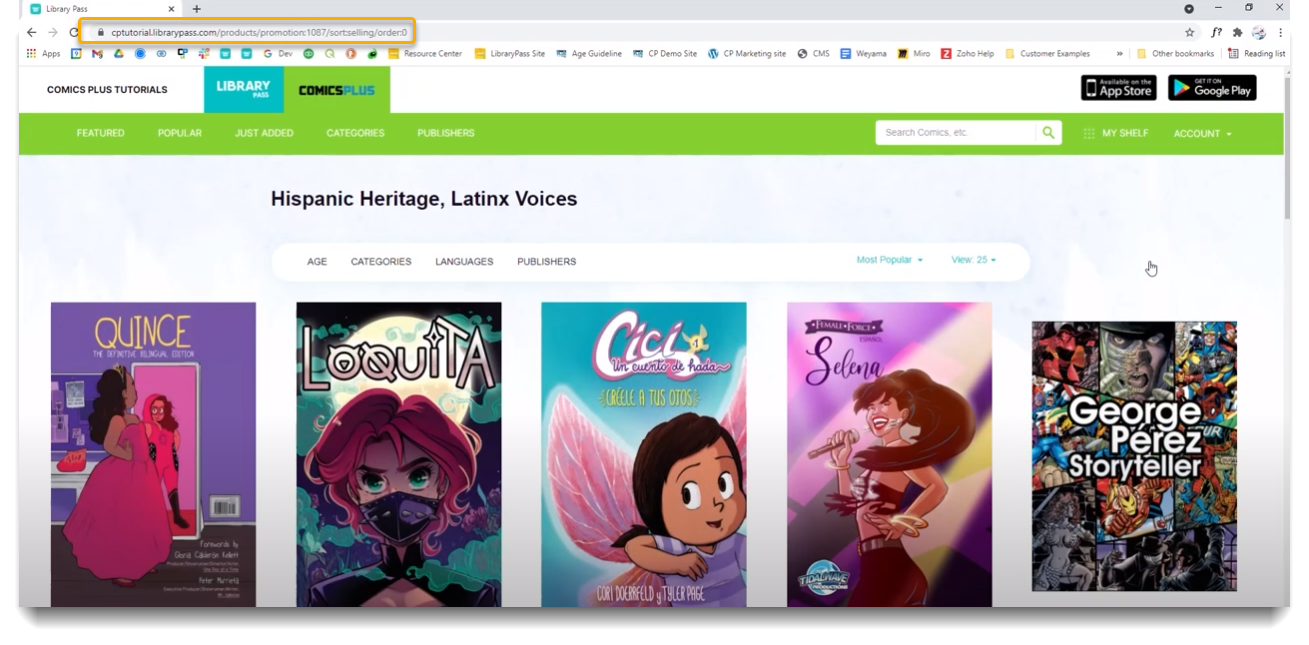Viewport: 1309px width, 645px height.
Task: Open the Google Play download badge
Action: tap(1212, 88)
